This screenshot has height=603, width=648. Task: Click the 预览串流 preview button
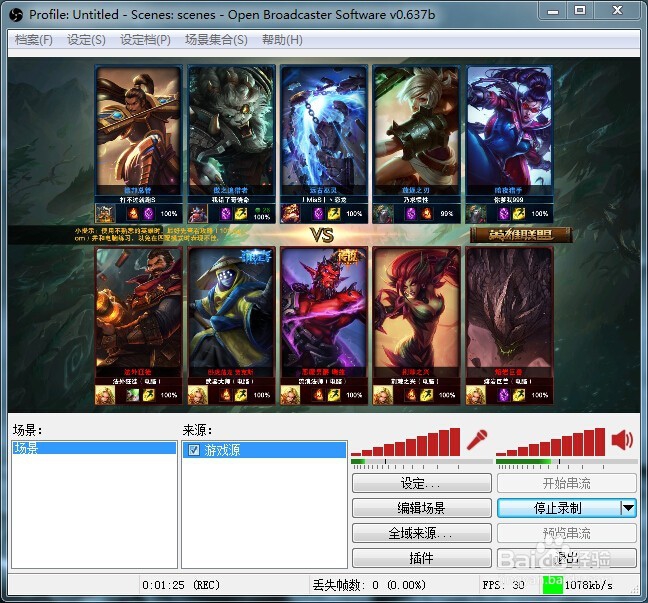pyautogui.click(x=567, y=533)
